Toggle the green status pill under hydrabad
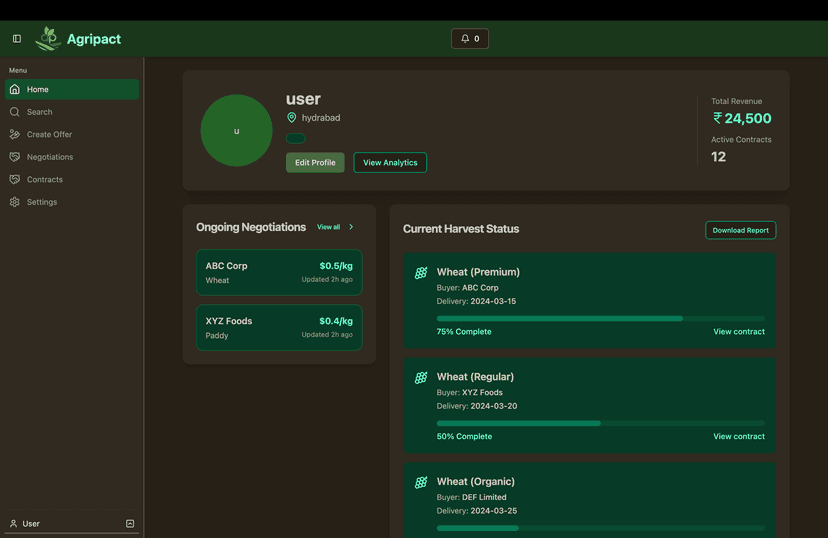Viewport: 828px width, 538px height. (295, 138)
